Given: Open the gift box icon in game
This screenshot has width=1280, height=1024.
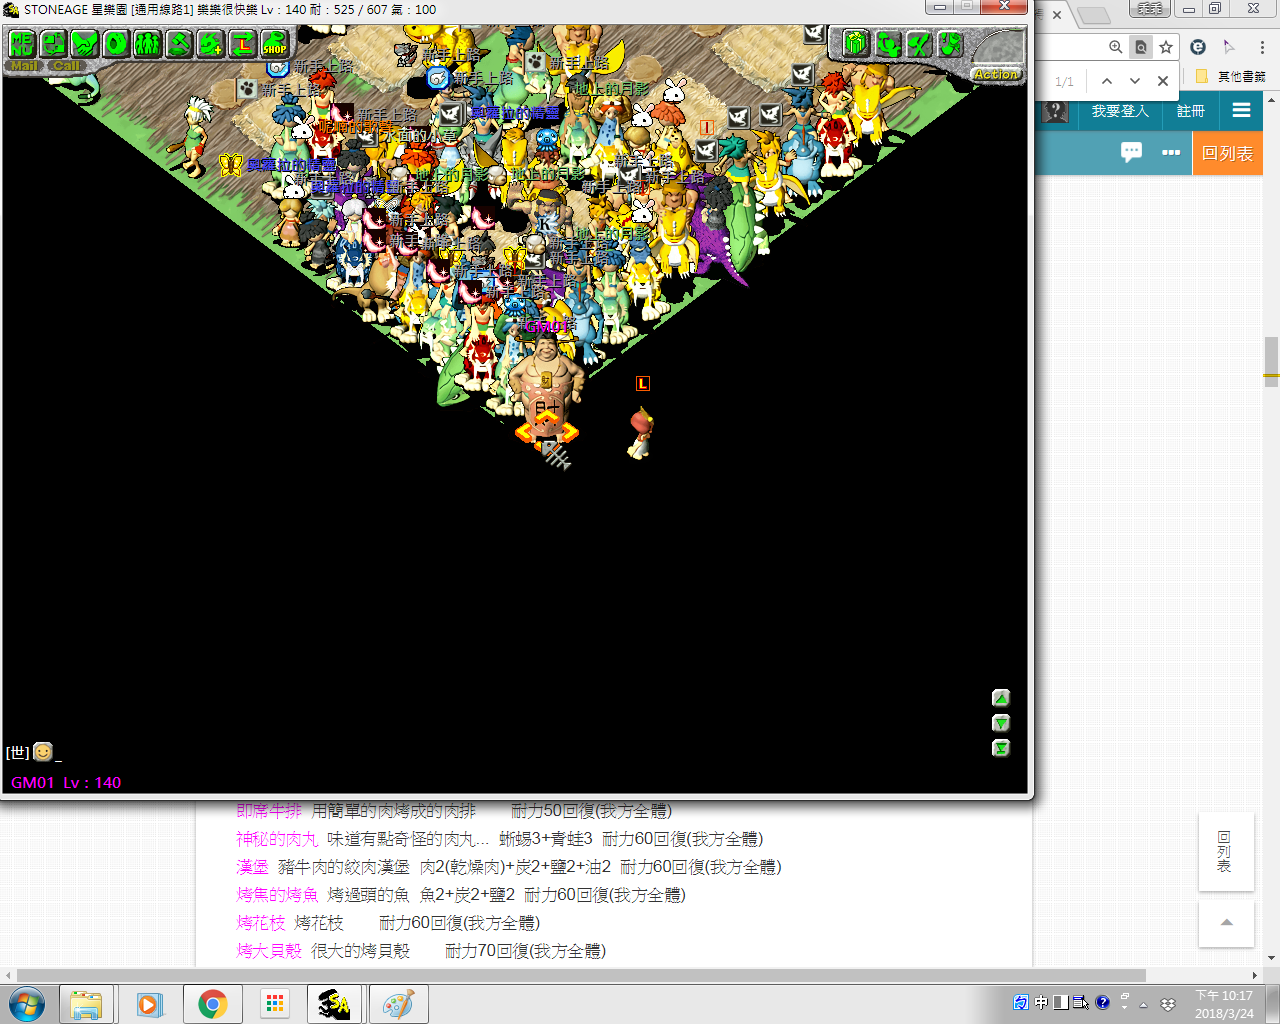Looking at the screenshot, I should [855, 43].
